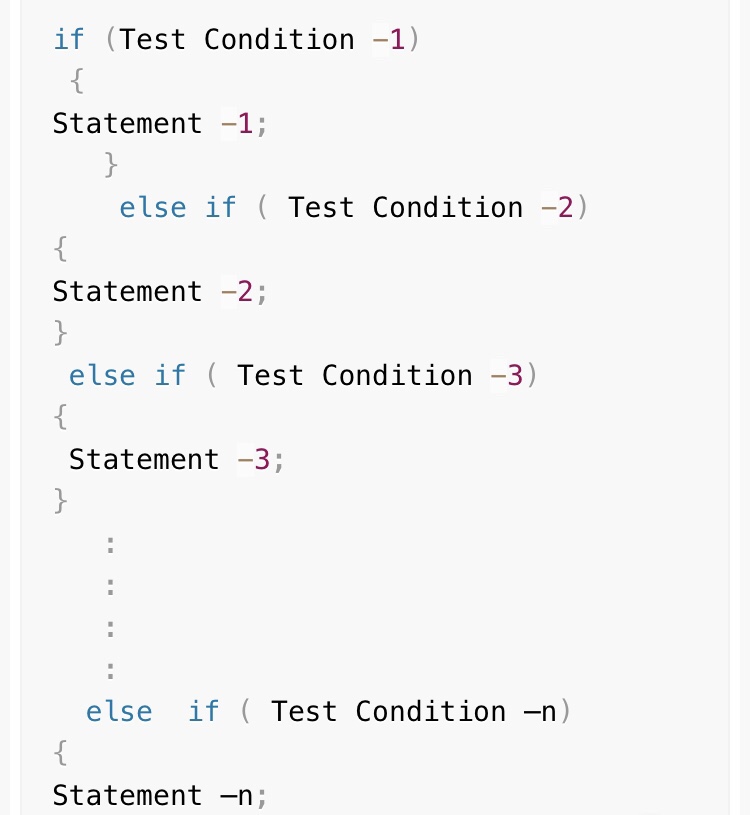
Task: Click the 'Statement -1;' line
Action: [x=160, y=124]
